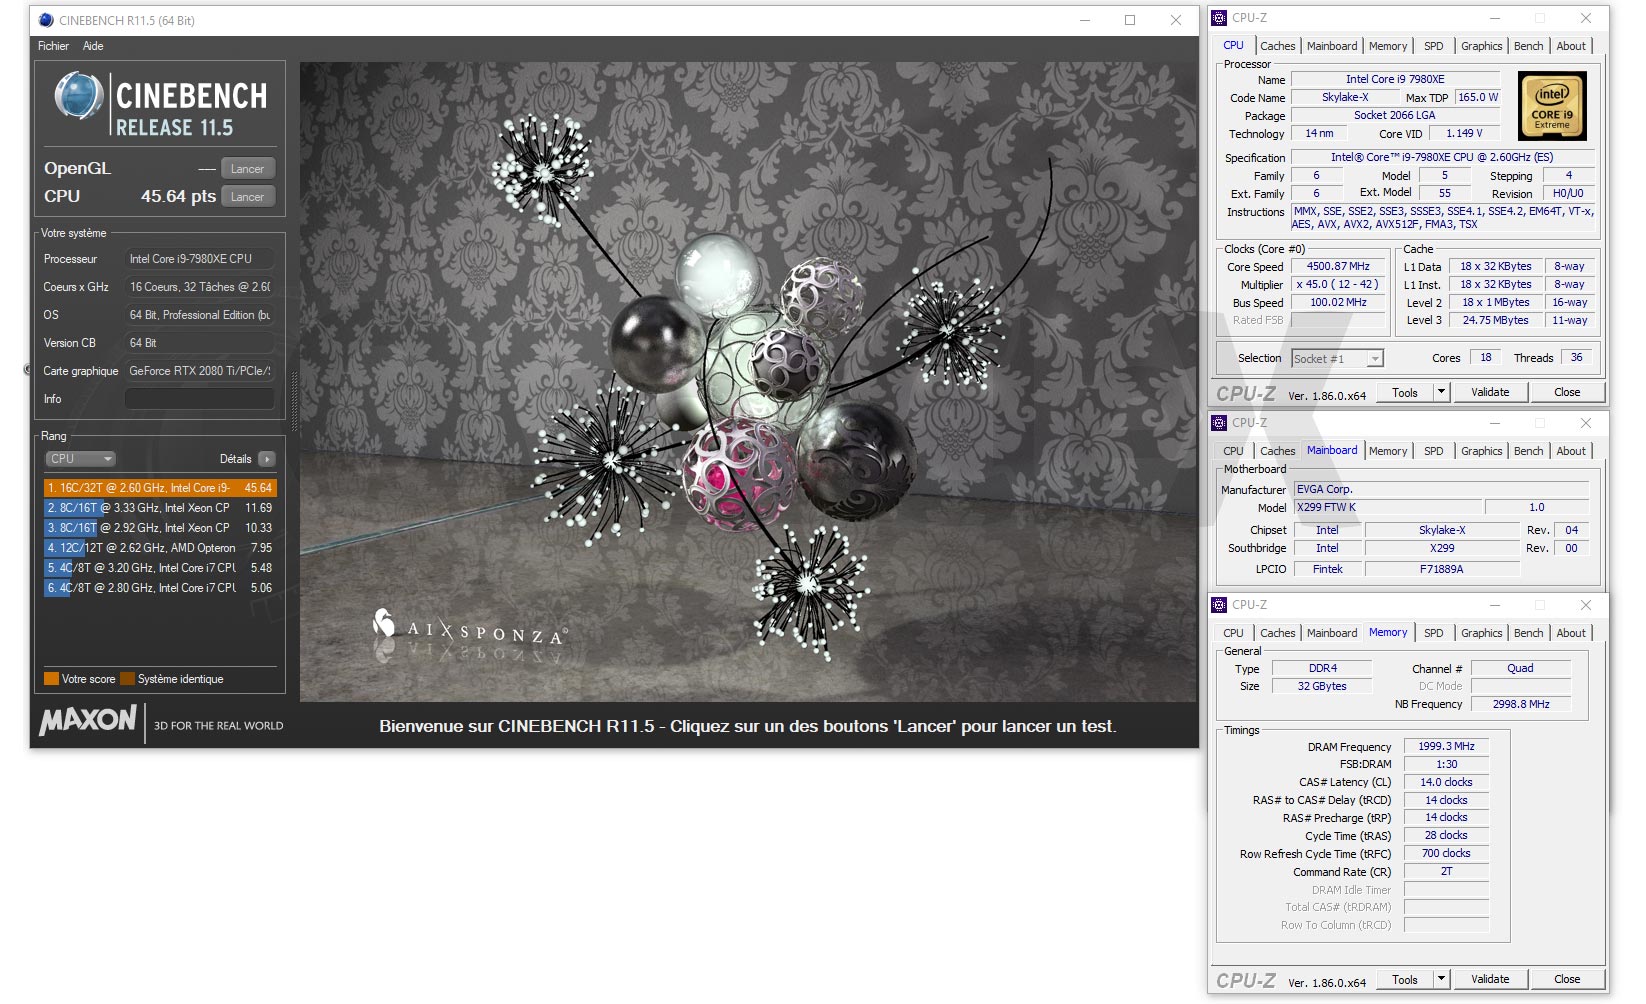Open the CPU ranking dropdown
1646x1004 pixels.
pyautogui.click(x=81, y=459)
